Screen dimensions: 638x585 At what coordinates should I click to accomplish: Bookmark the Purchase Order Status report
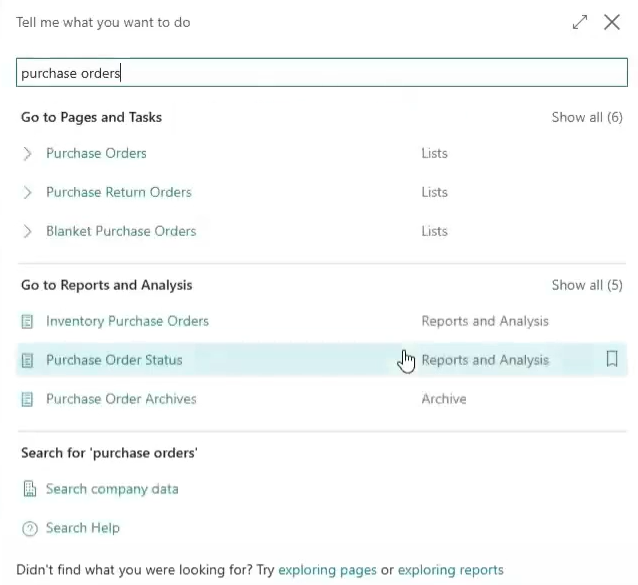pos(612,359)
